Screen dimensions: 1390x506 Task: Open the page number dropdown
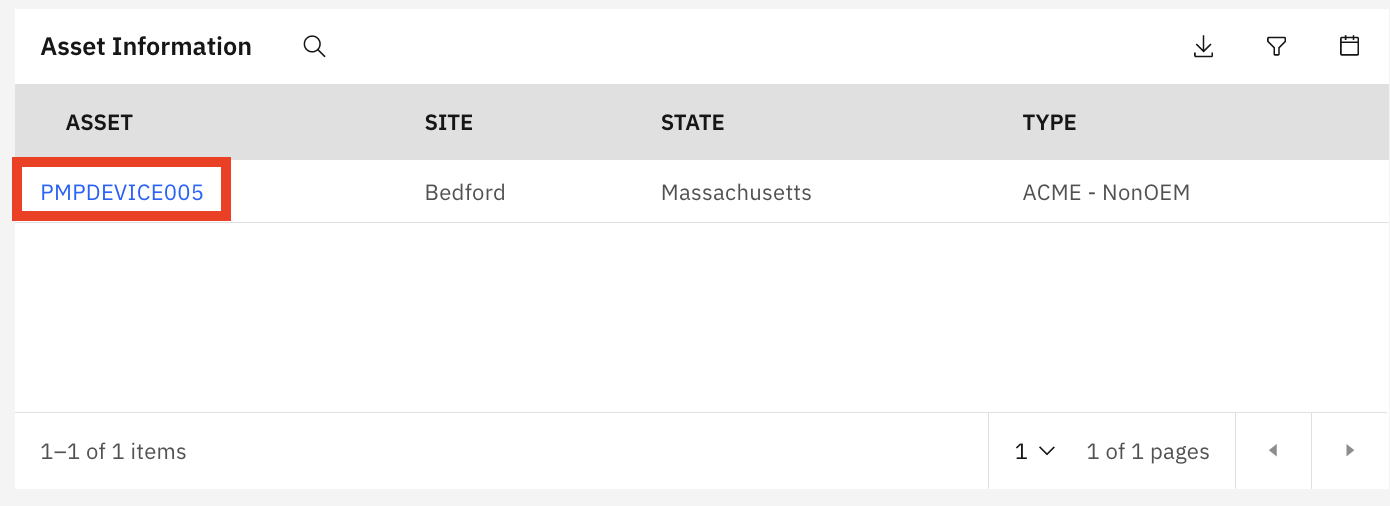click(1035, 451)
